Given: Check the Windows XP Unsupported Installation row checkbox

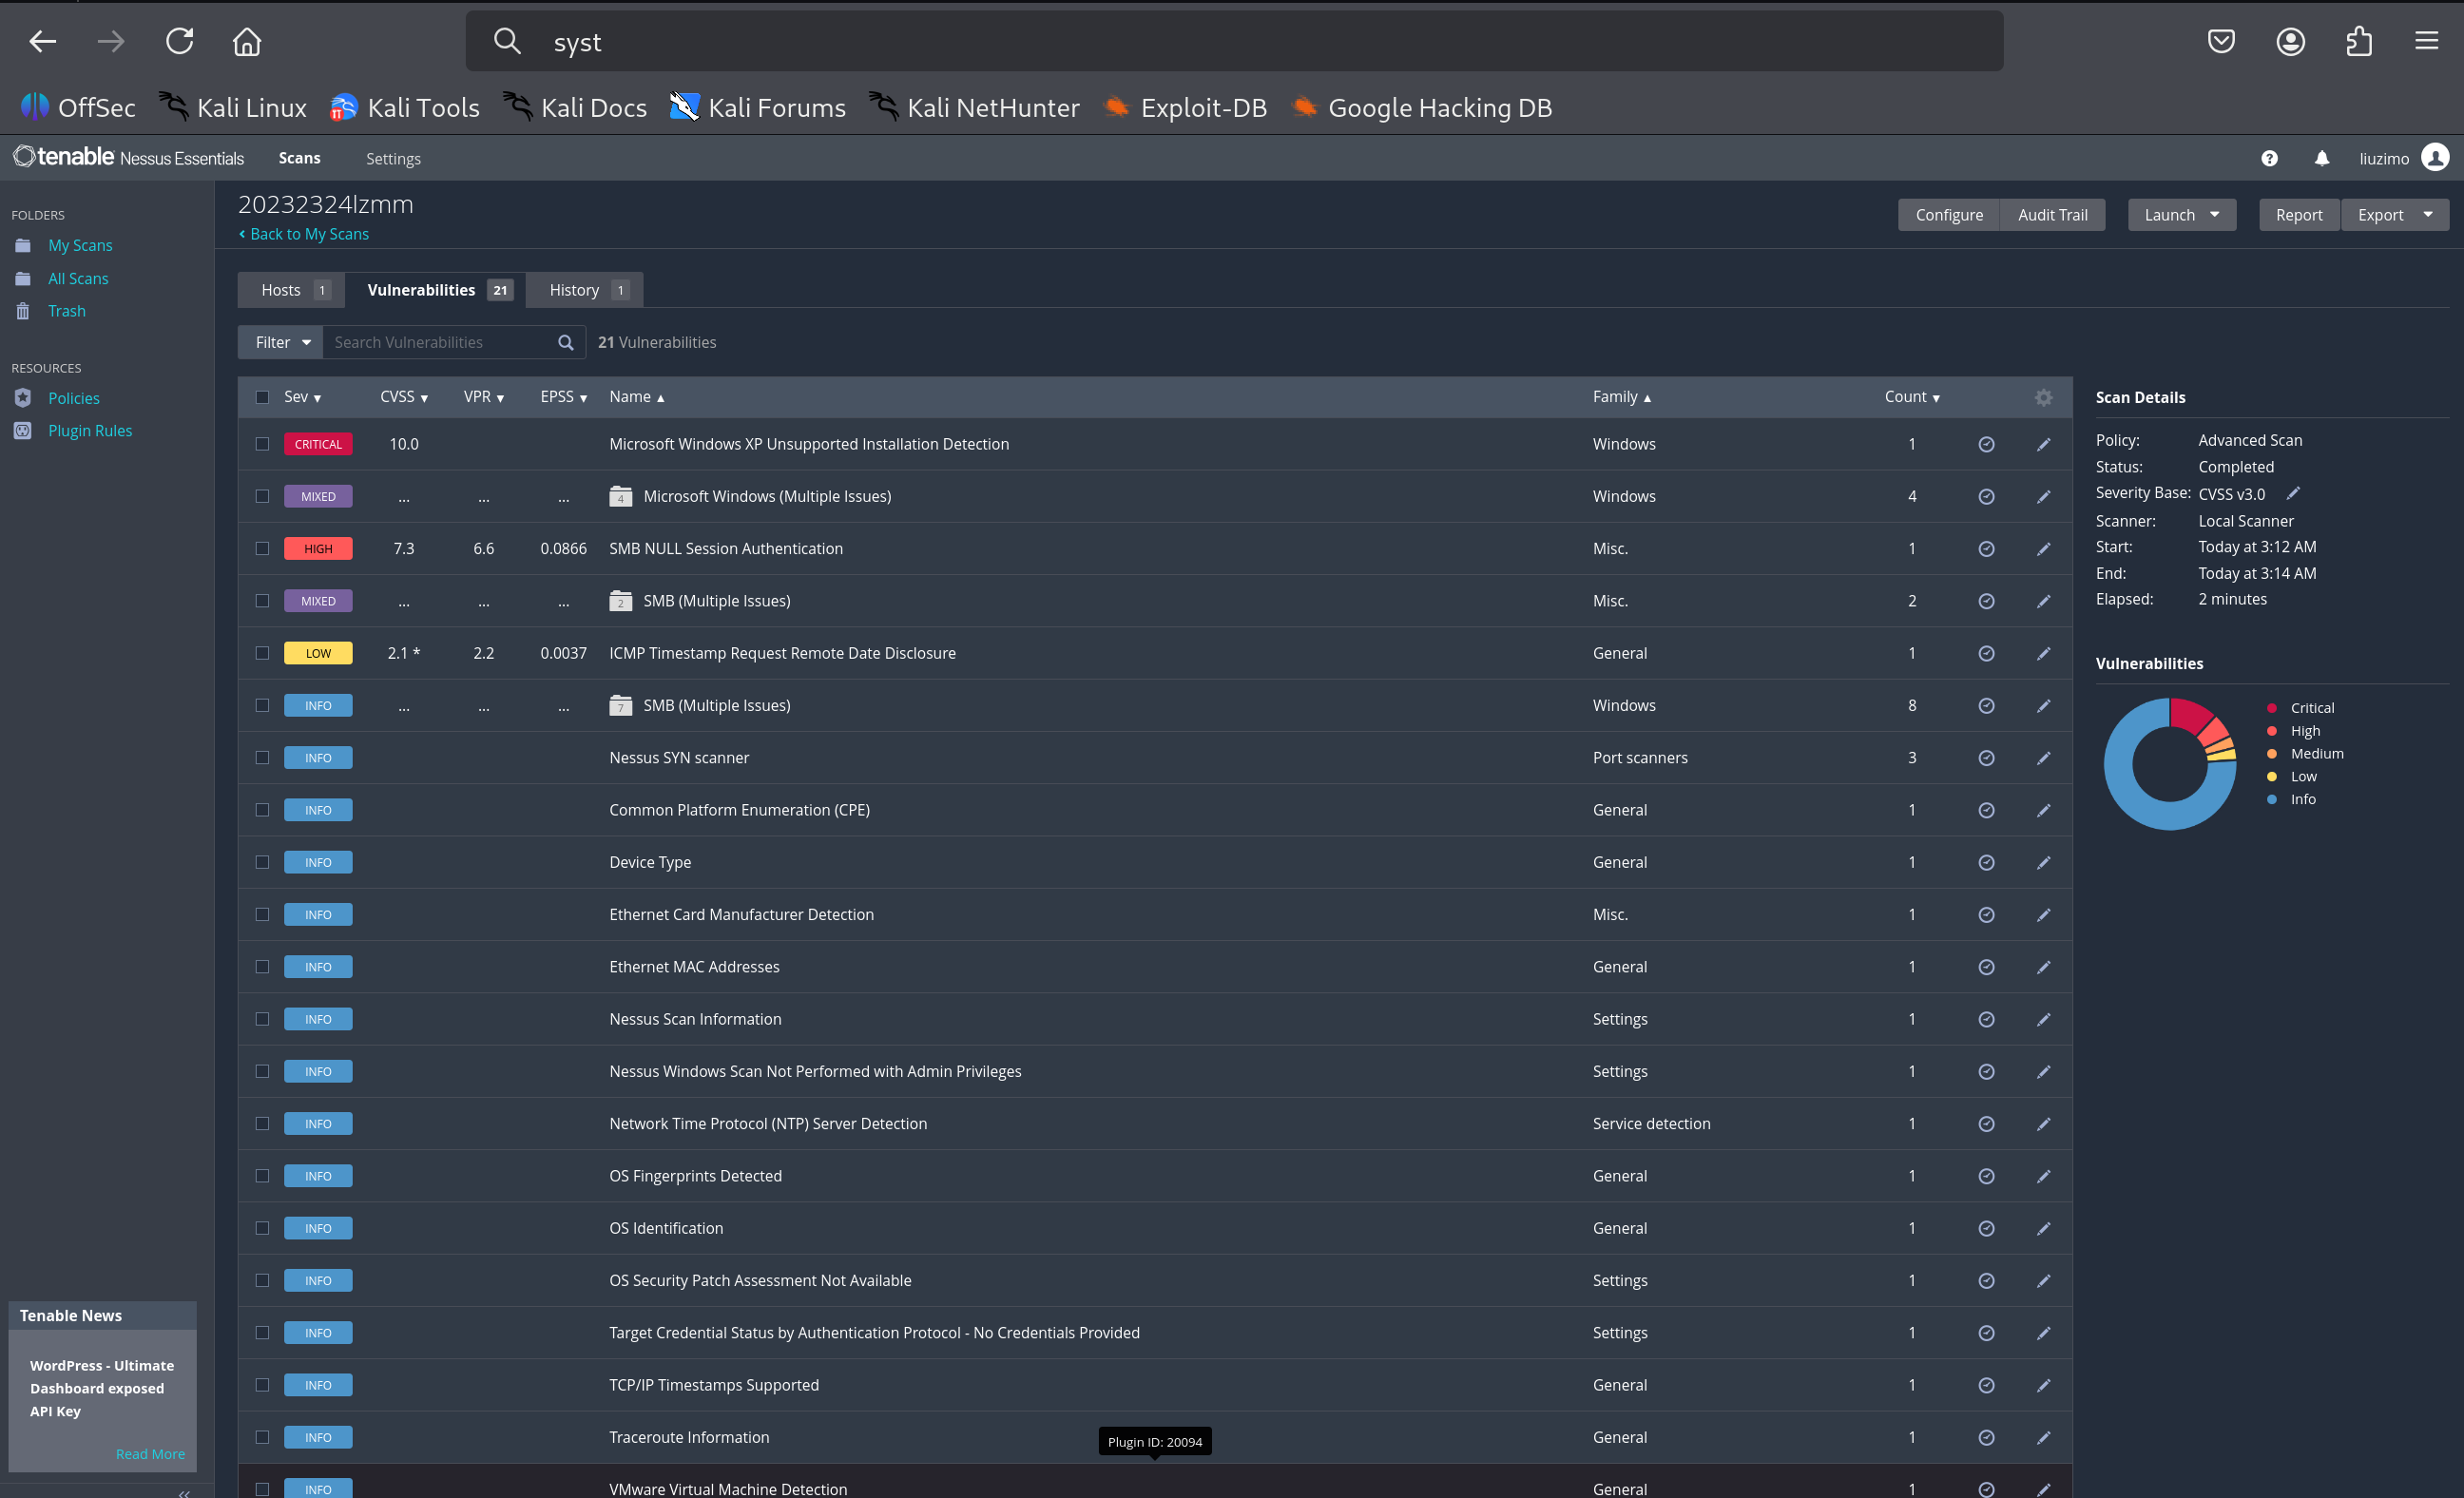Looking at the screenshot, I should tap(262, 444).
